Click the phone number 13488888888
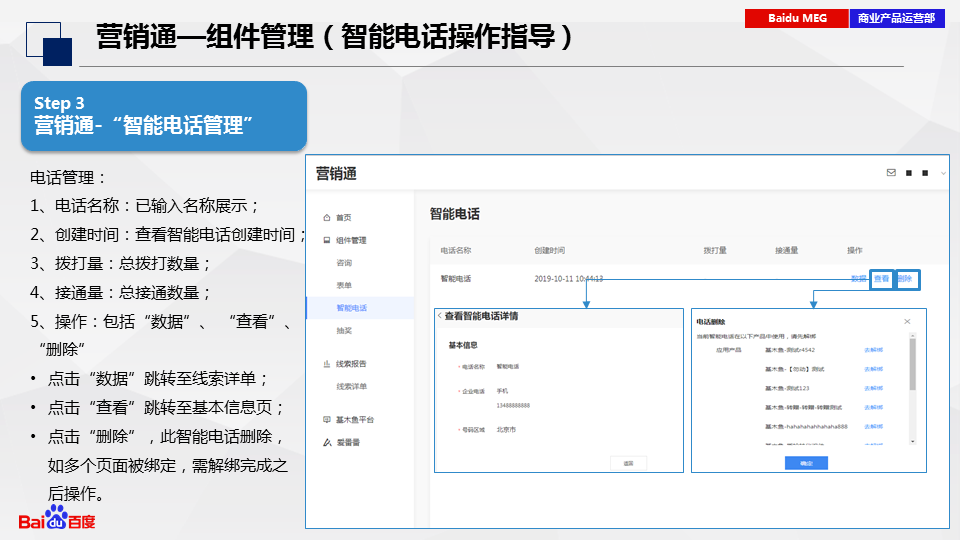960x540 pixels. 513,405
